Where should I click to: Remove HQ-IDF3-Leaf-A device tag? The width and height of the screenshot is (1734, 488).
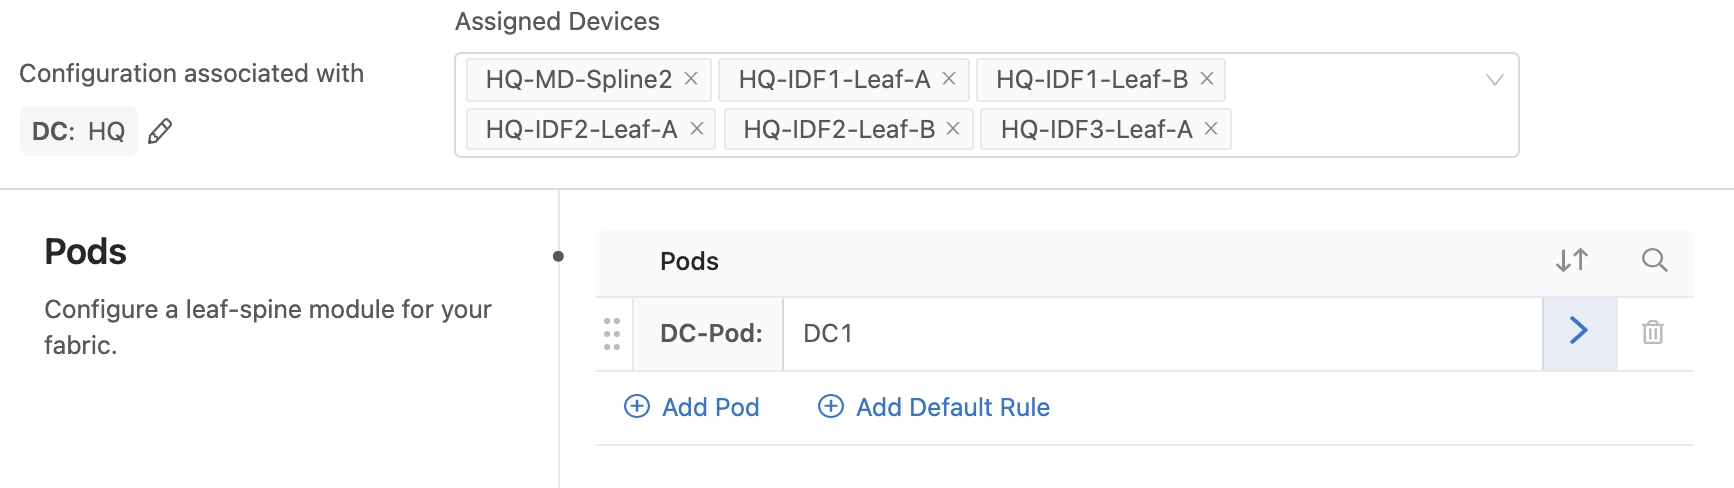click(x=1211, y=128)
